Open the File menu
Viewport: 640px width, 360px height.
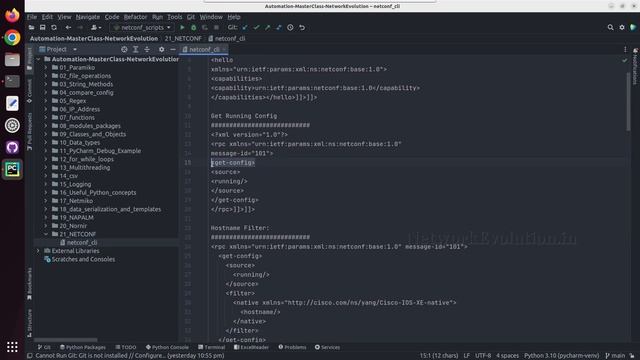point(32,17)
